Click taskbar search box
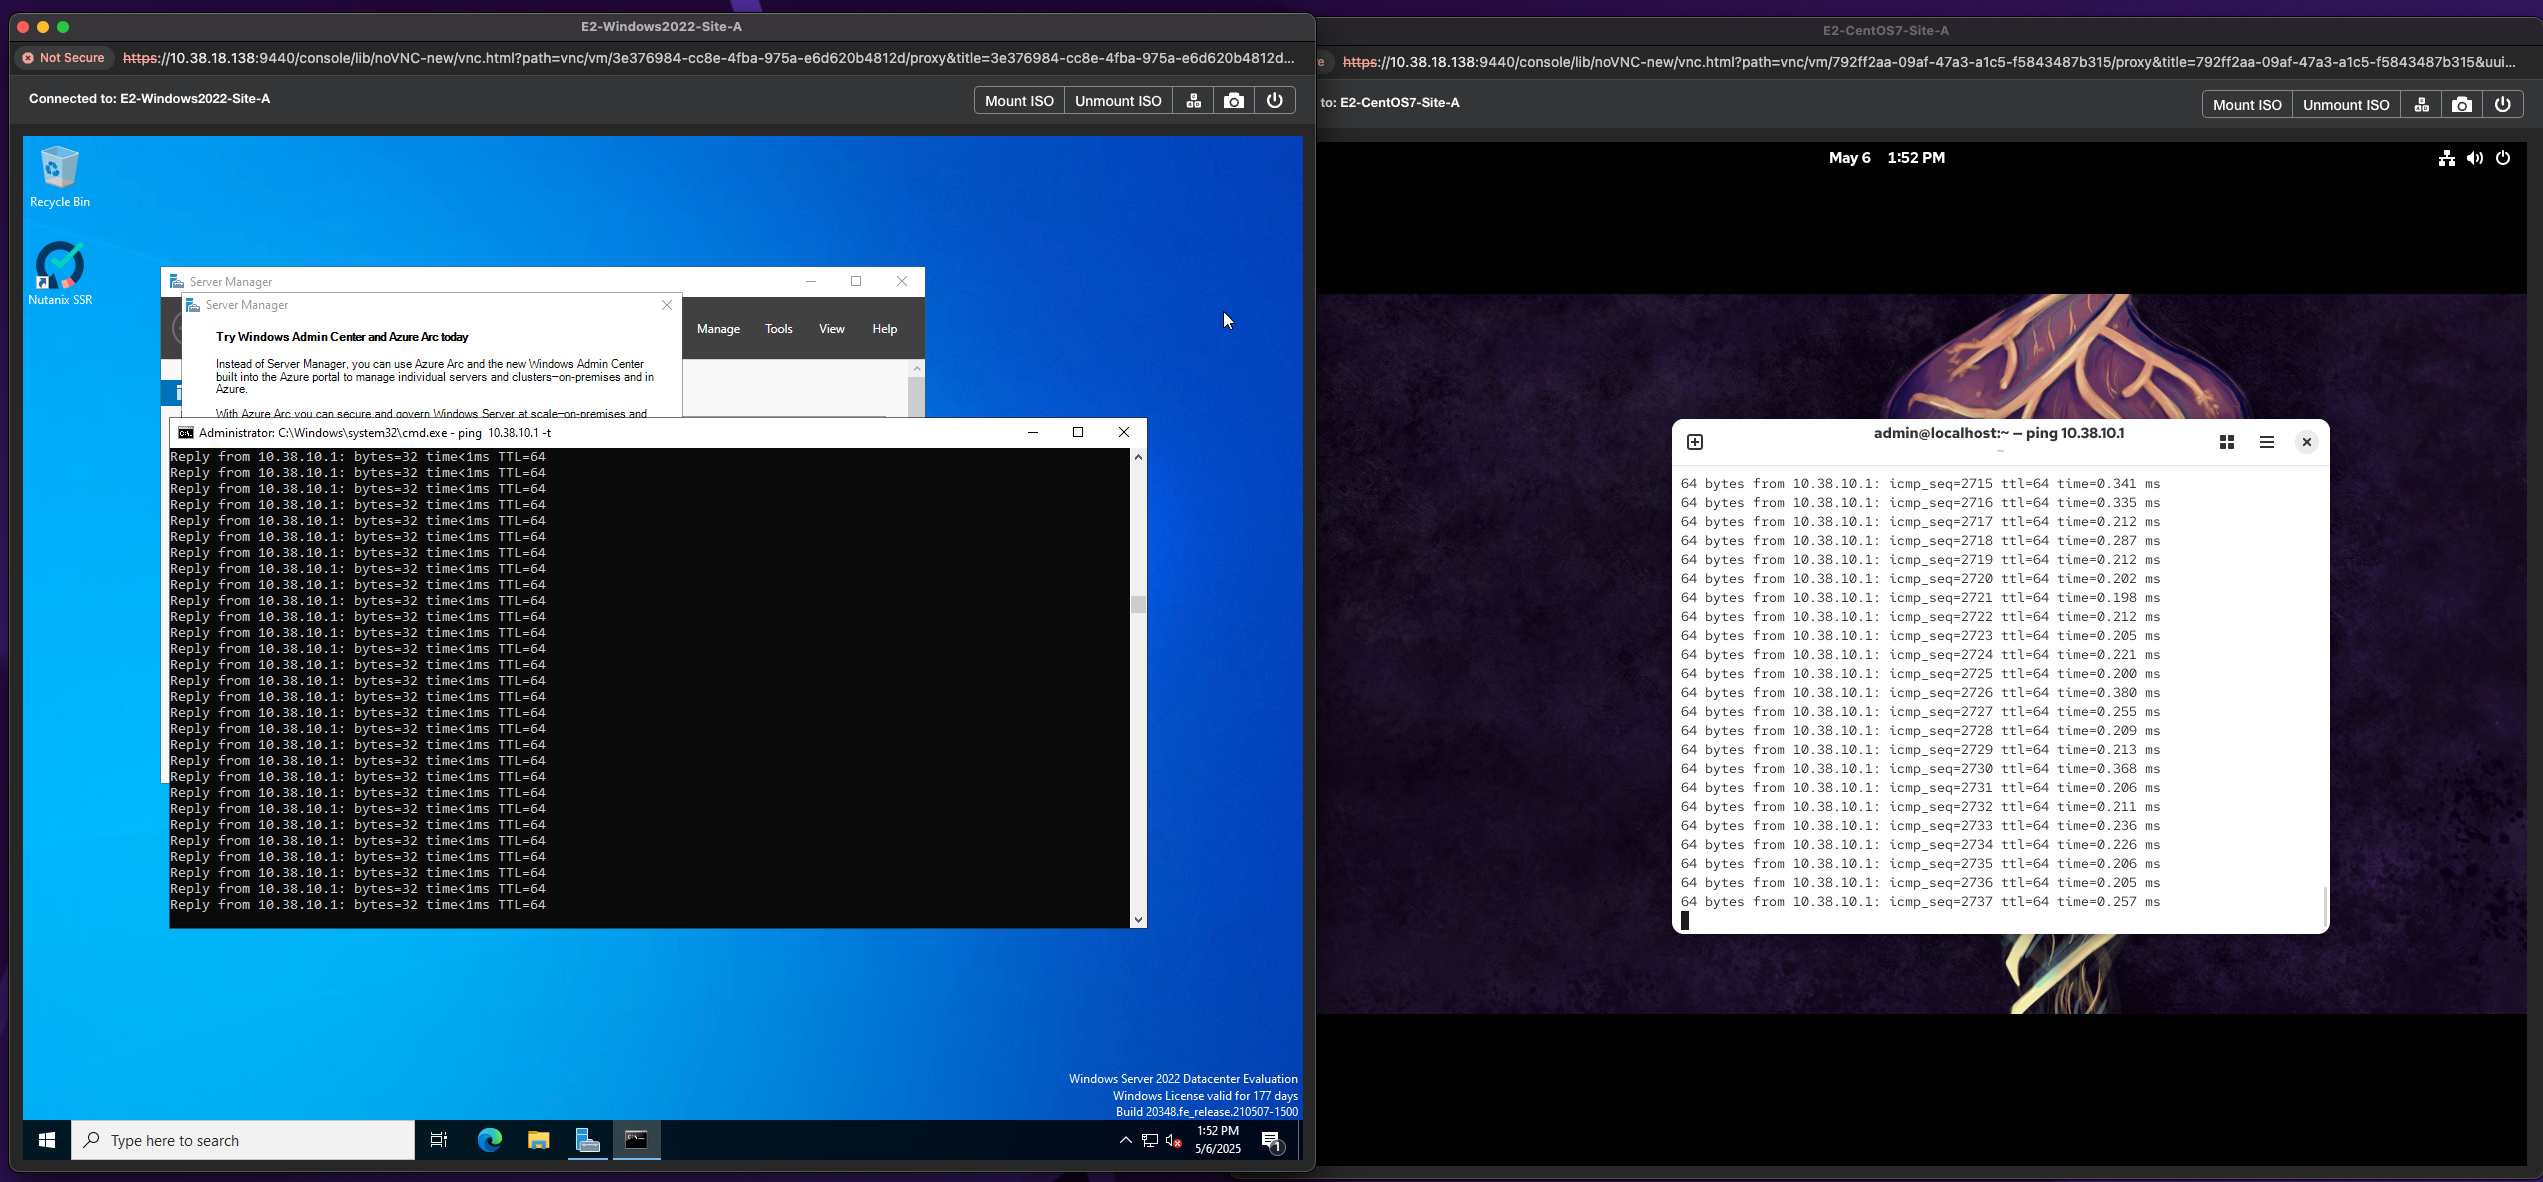The height and width of the screenshot is (1182, 2543). tap(243, 1140)
